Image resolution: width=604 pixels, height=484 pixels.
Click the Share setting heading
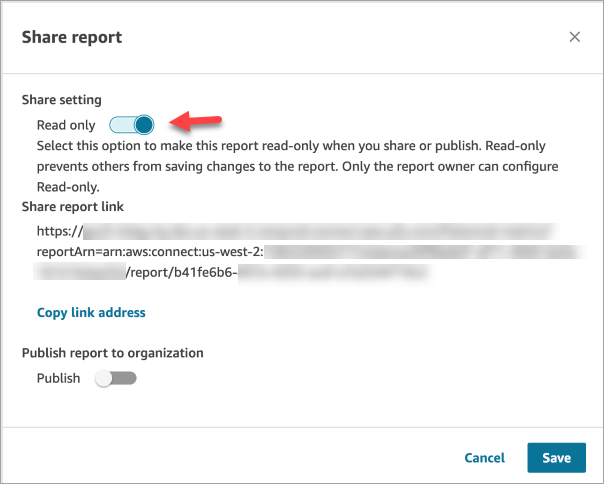[x=63, y=101]
